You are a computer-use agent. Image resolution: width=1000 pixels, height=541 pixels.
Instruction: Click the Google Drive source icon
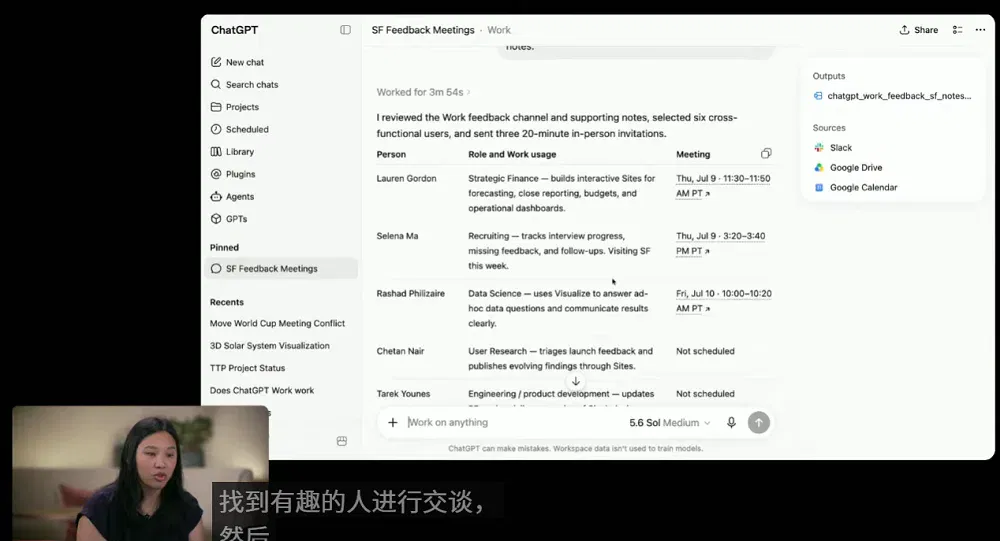(x=819, y=167)
